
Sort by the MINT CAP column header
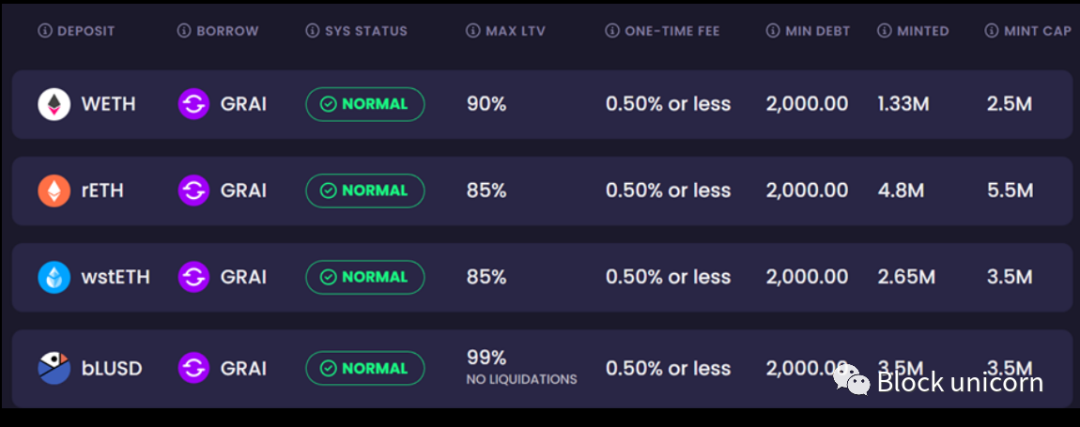1037,31
